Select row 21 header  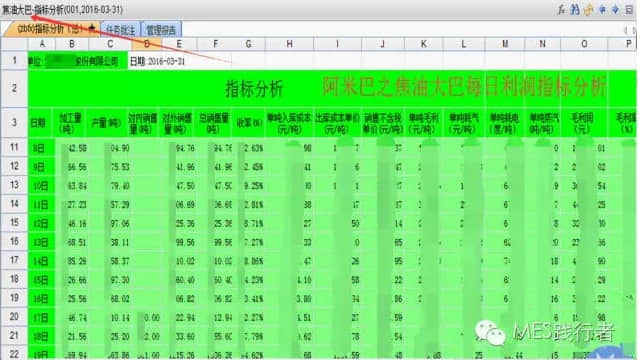point(14,335)
